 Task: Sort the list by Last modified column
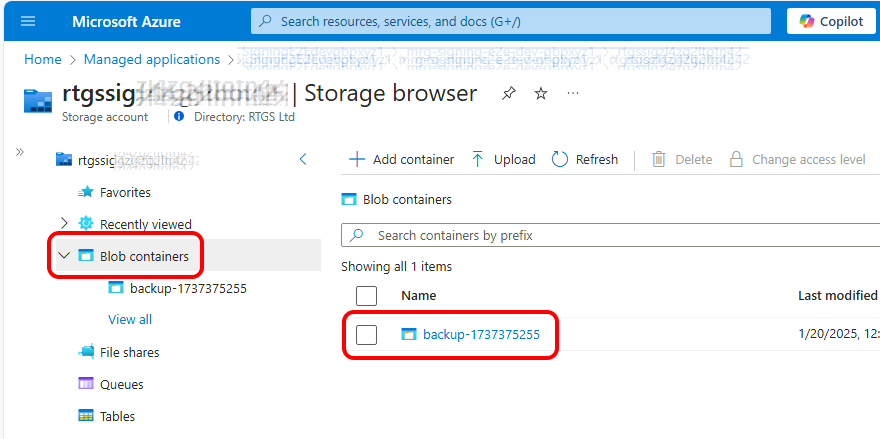(x=837, y=295)
